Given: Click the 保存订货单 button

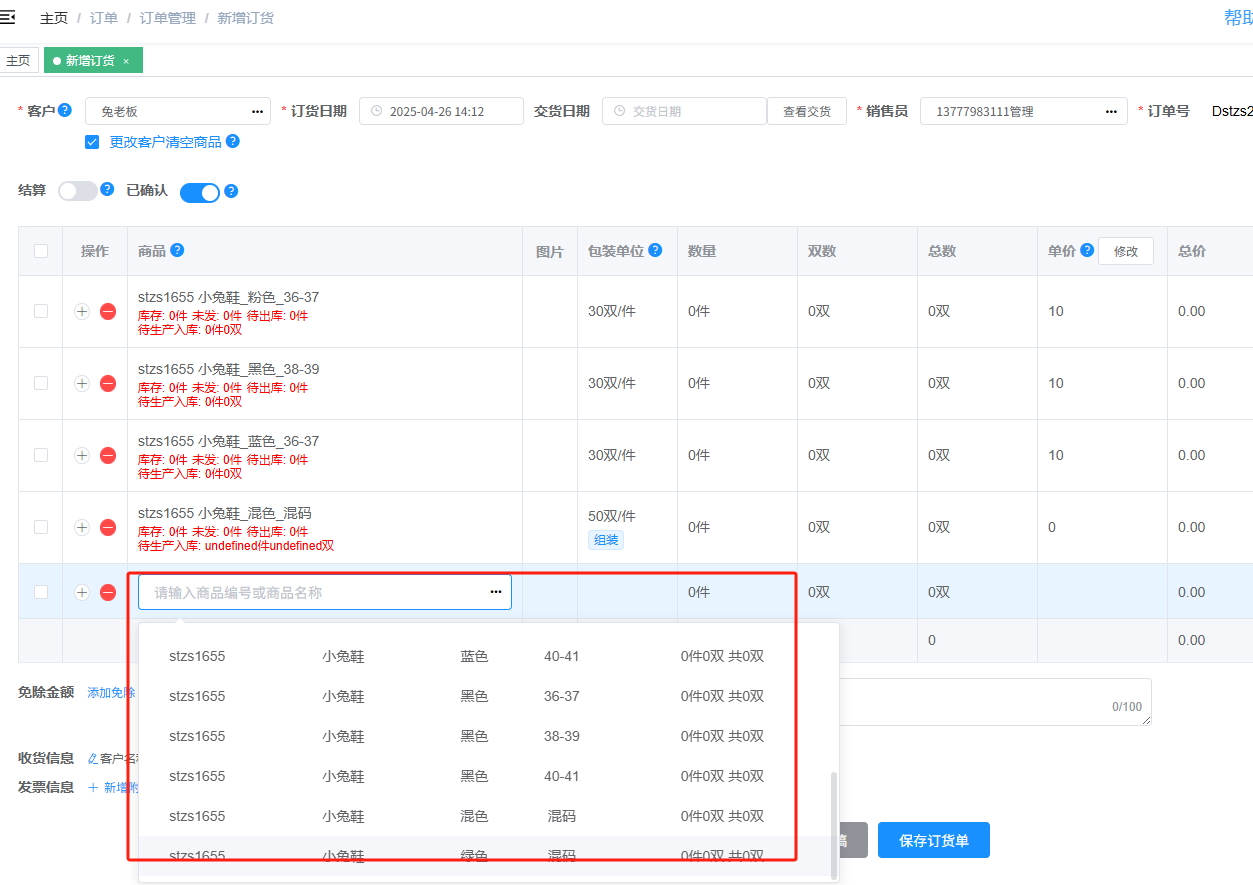Looking at the screenshot, I should click(933, 840).
